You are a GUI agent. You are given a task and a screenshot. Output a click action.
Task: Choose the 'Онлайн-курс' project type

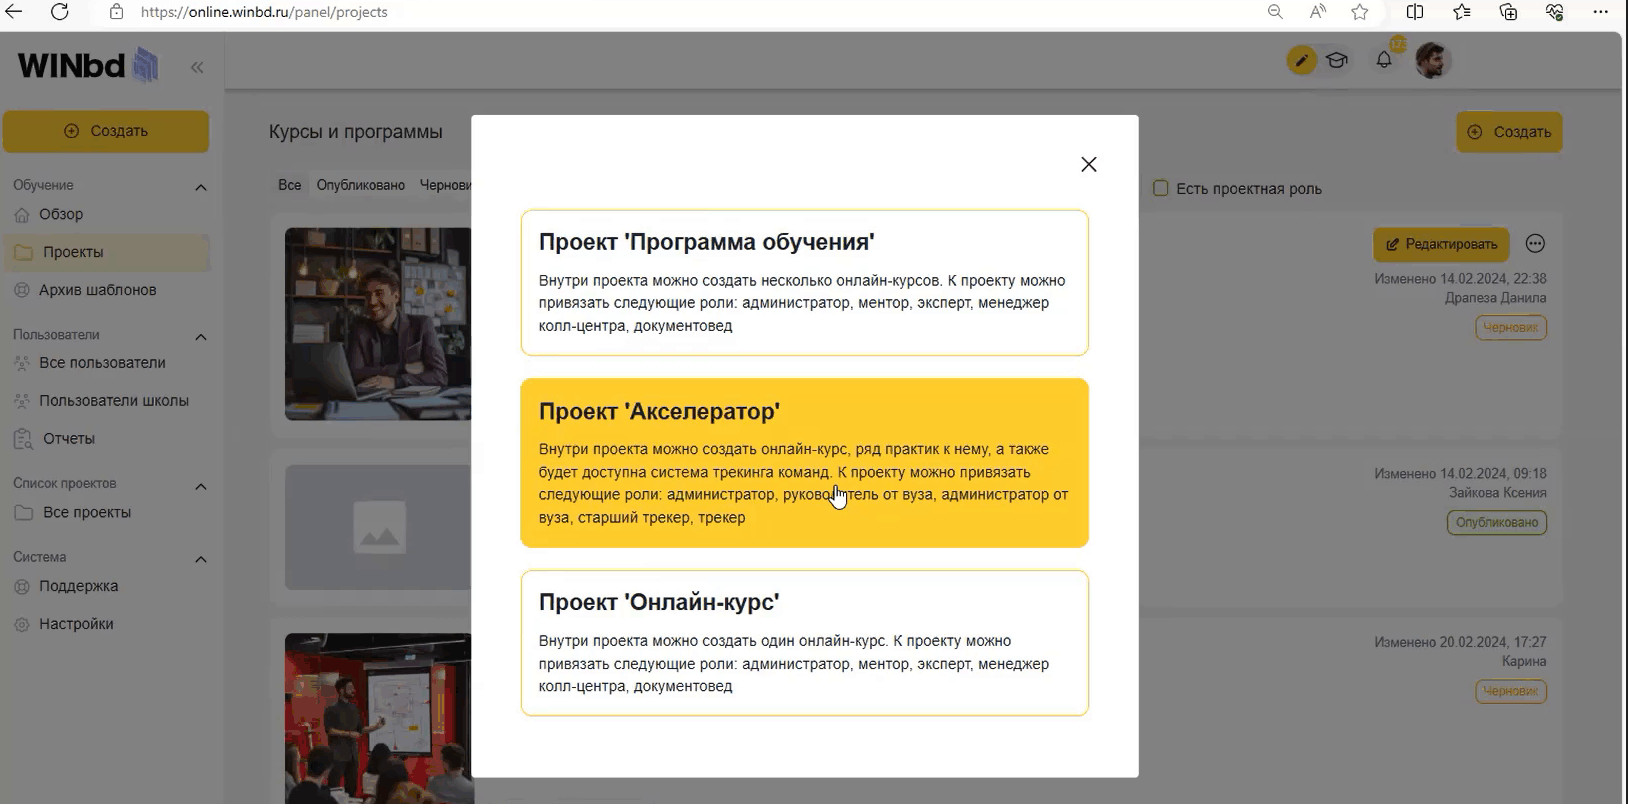pos(804,642)
